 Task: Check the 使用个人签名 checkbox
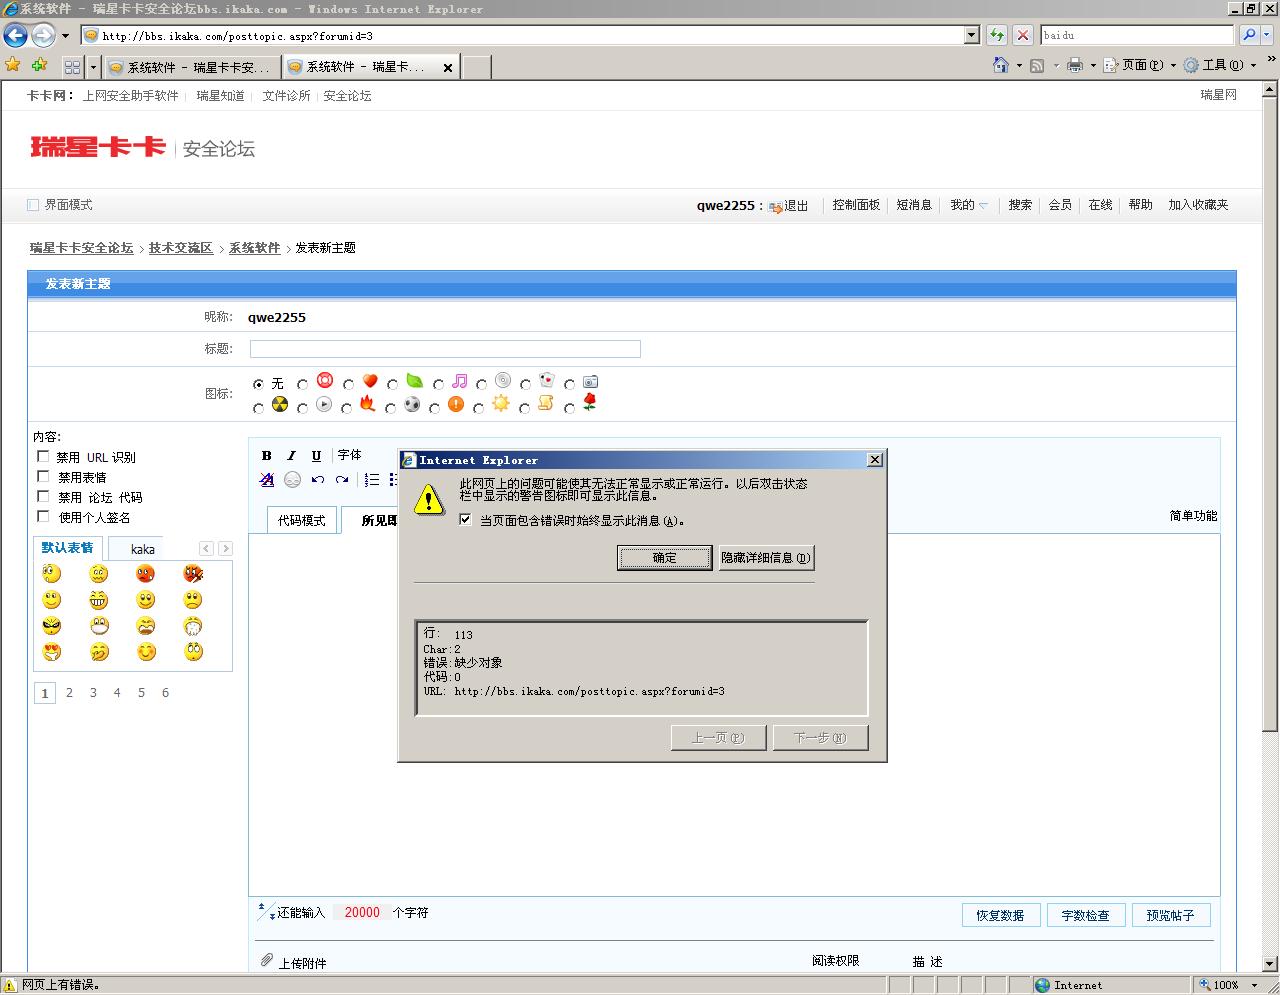coord(43,516)
